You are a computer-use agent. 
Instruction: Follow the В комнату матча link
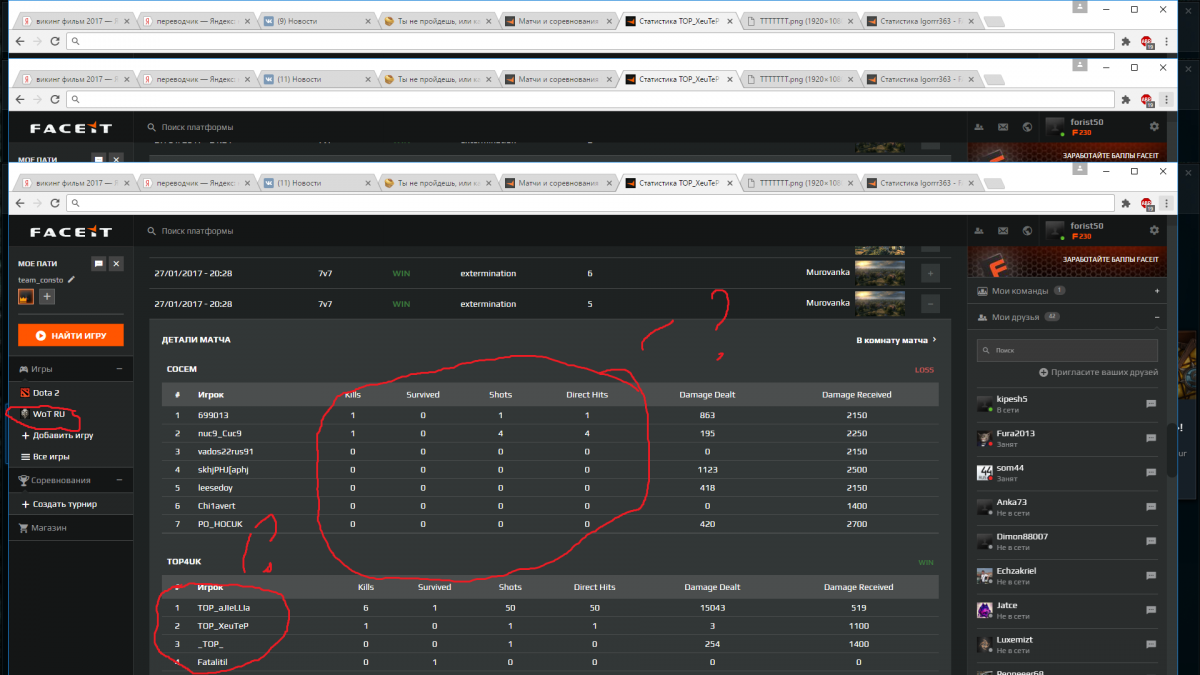[x=897, y=340]
